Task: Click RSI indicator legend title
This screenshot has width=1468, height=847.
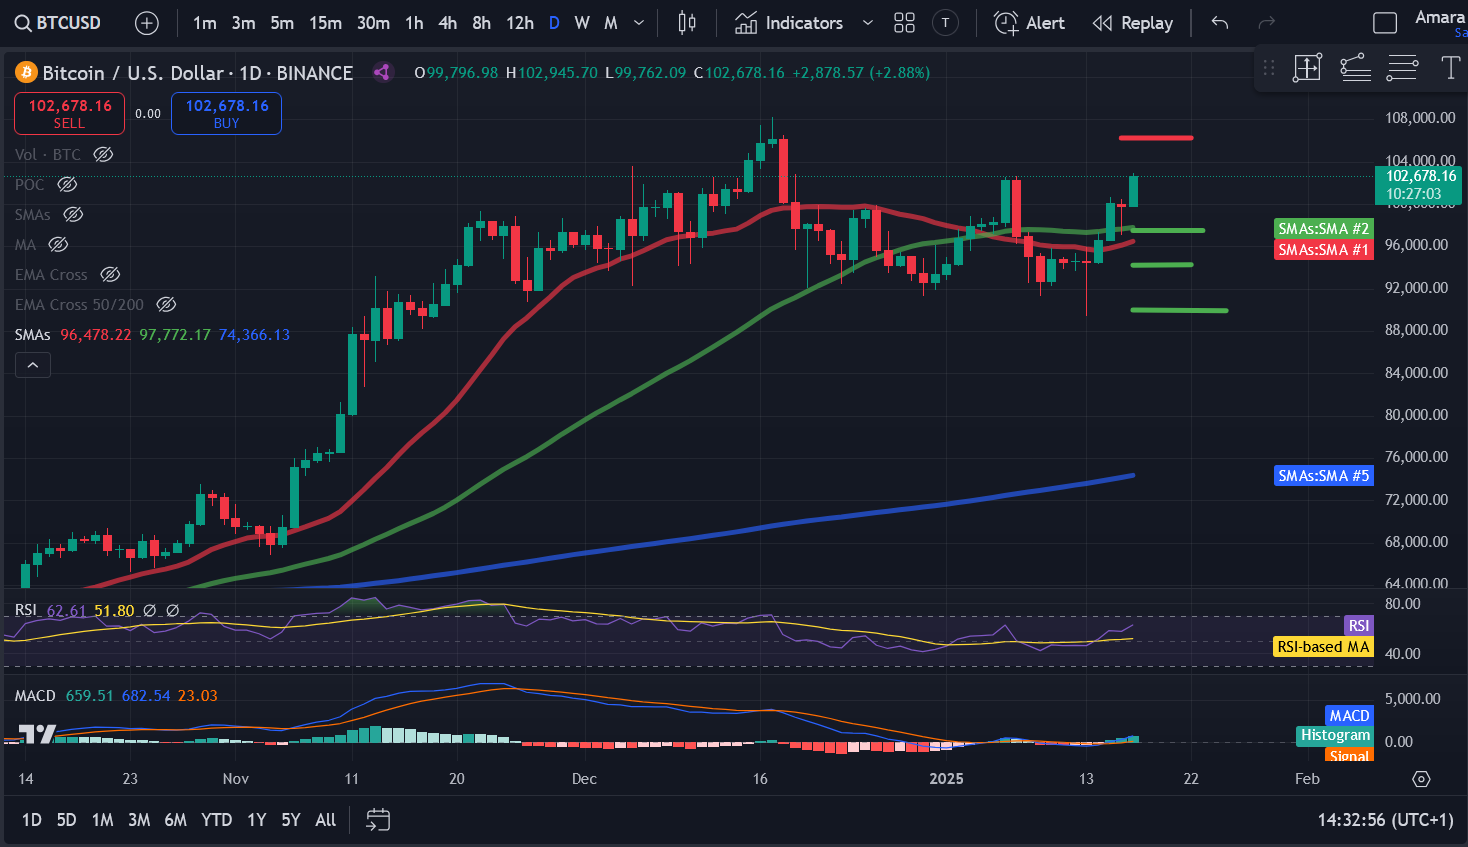Action: click(x=25, y=610)
